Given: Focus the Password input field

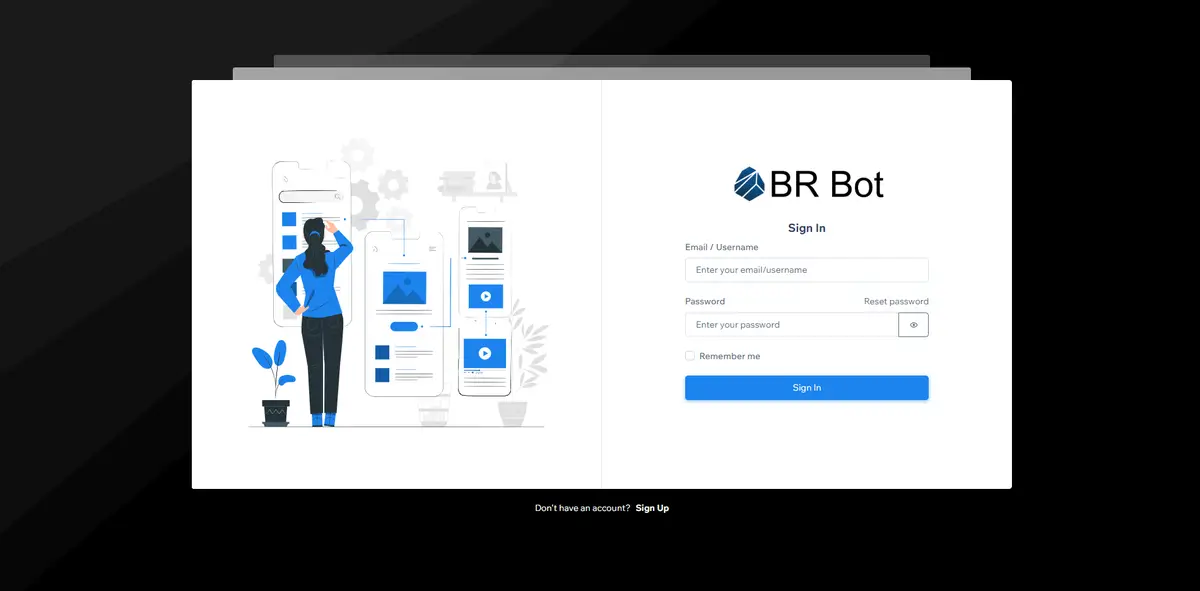Looking at the screenshot, I should coord(791,325).
